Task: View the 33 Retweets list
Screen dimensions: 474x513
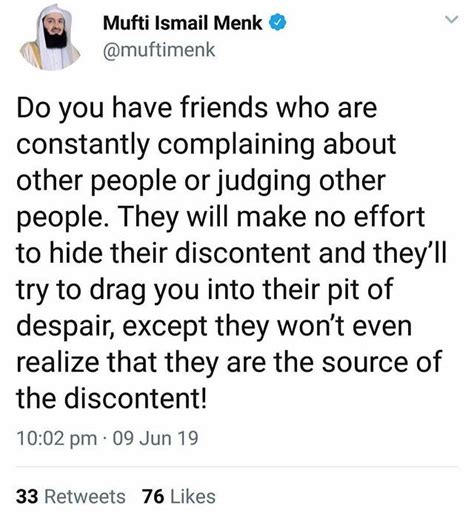Action: click(71, 496)
